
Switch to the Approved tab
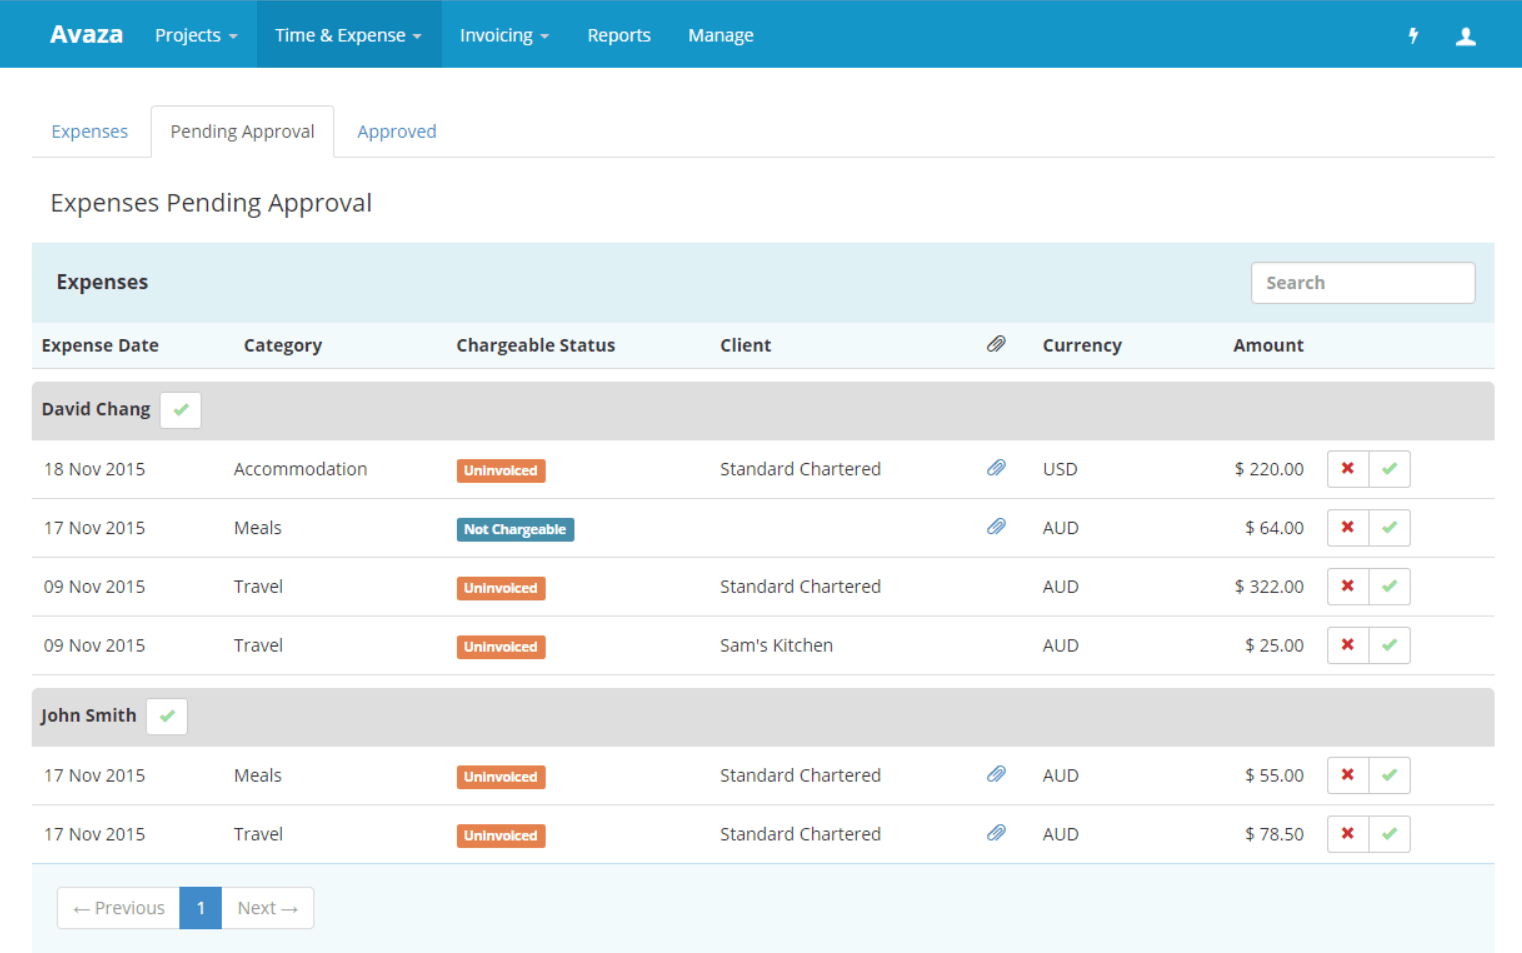point(396,131)
